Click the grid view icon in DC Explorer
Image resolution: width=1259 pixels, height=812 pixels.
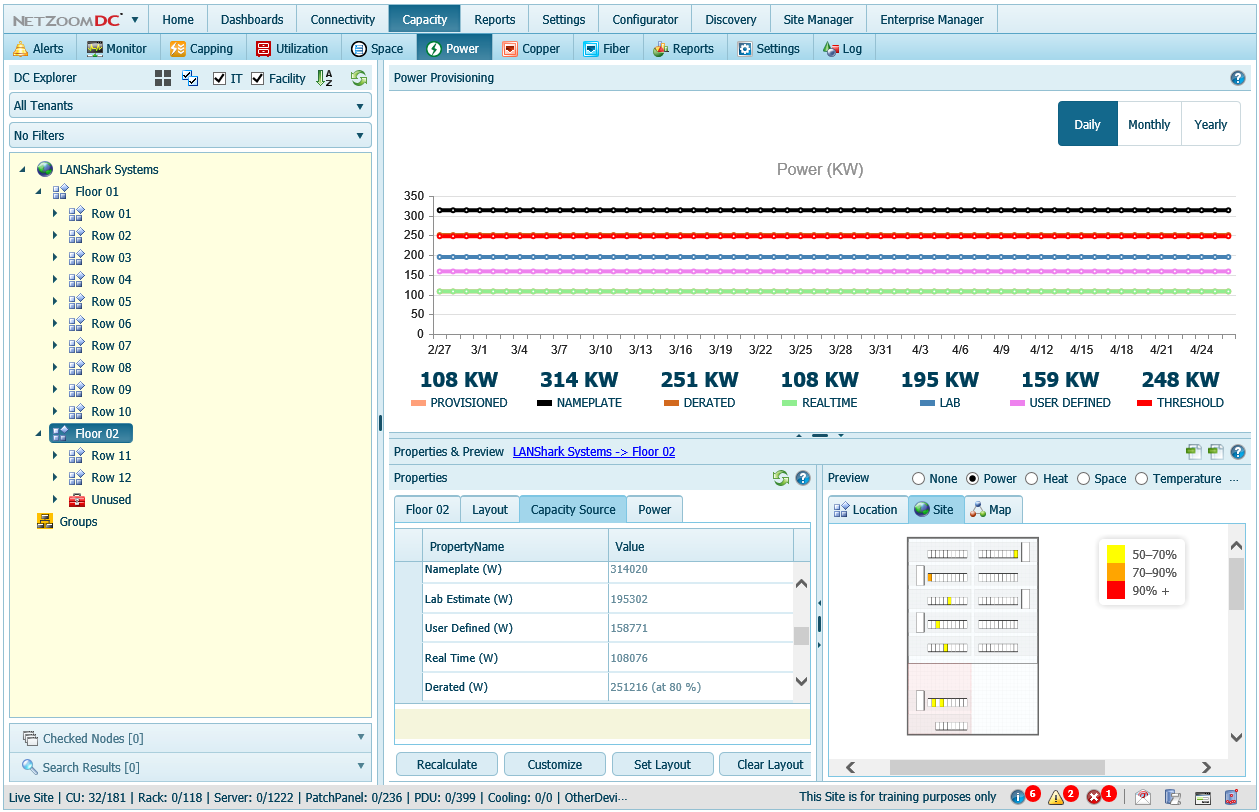(163, 78)
